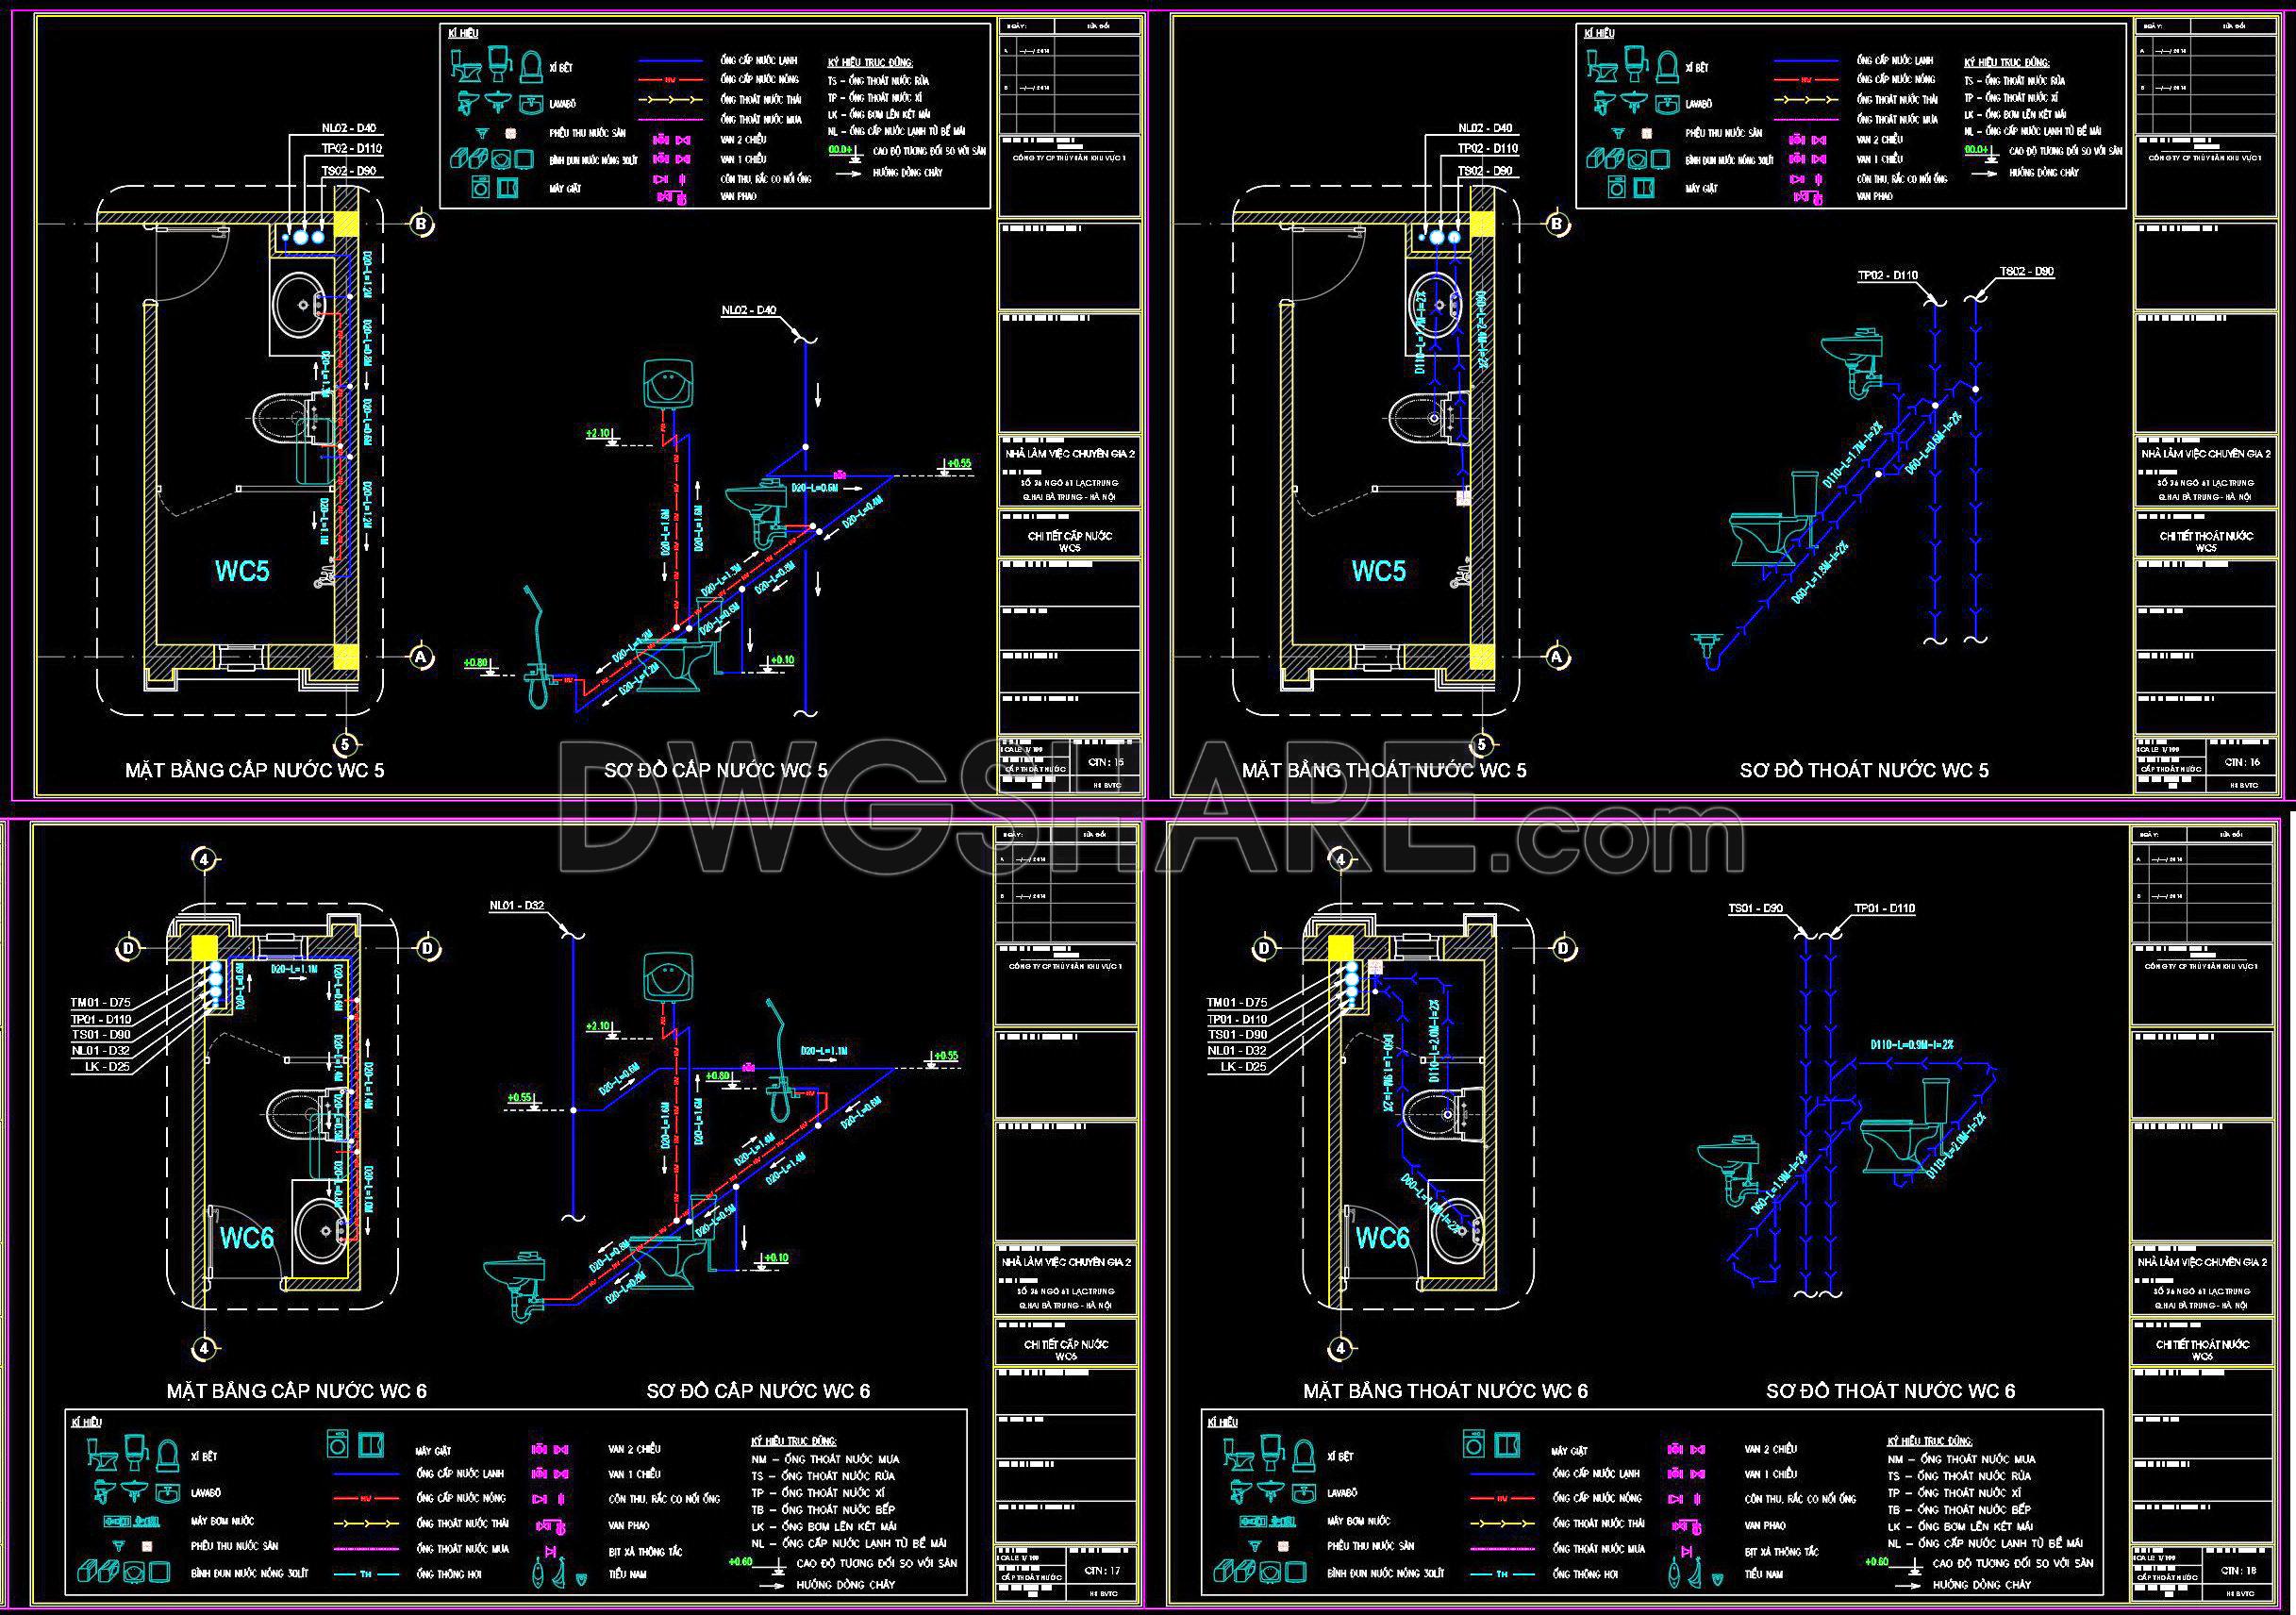This screenshot has height=1615, width=2296.
Task: Click the title MẶT BẰNG CẤP NƯỚC WC 5
Action: 254,770
